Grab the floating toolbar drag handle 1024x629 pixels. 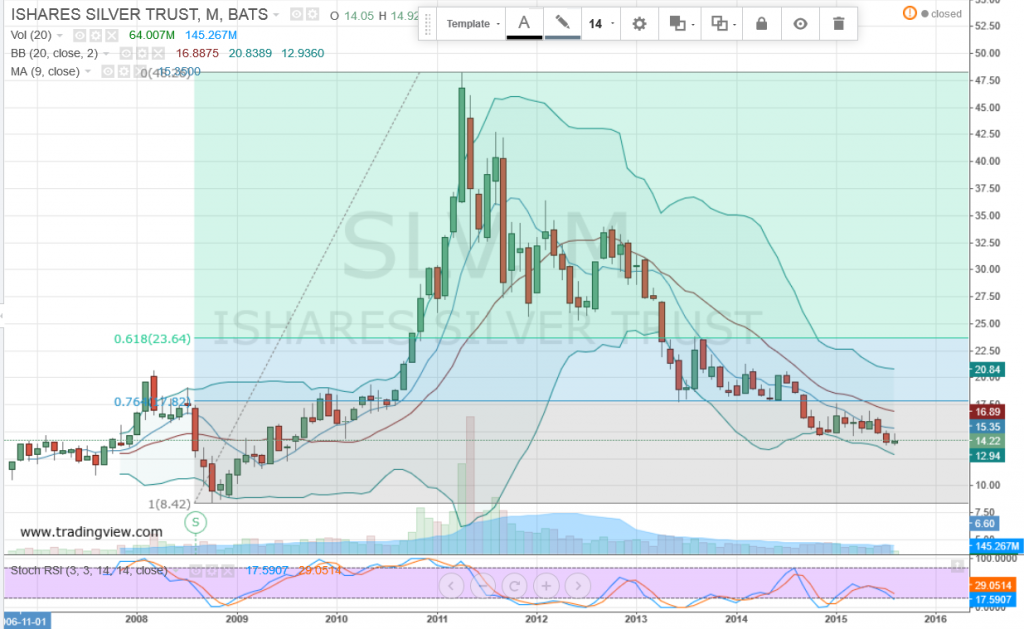pyautogui.click(x=428, y=24)
